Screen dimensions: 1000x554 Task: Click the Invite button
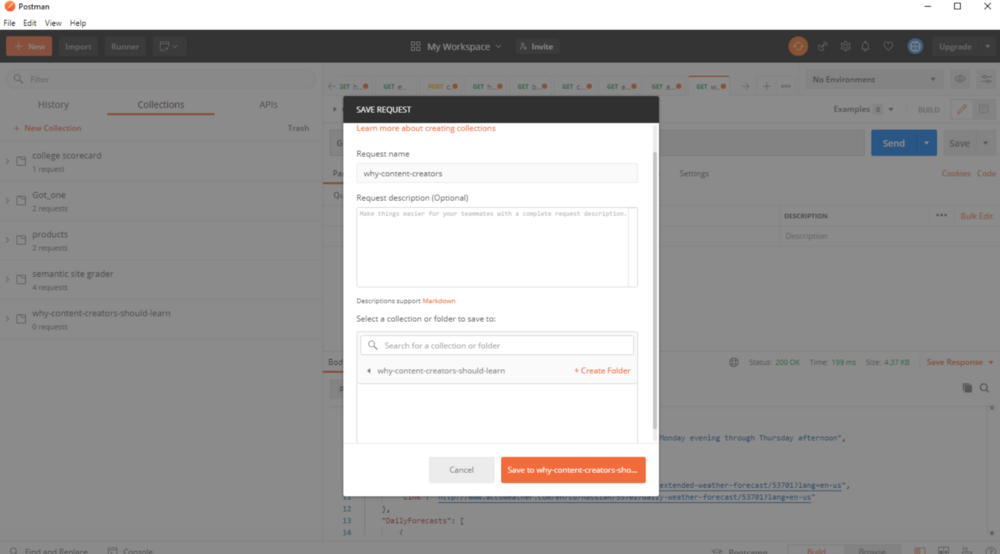[x=536, y=47]
